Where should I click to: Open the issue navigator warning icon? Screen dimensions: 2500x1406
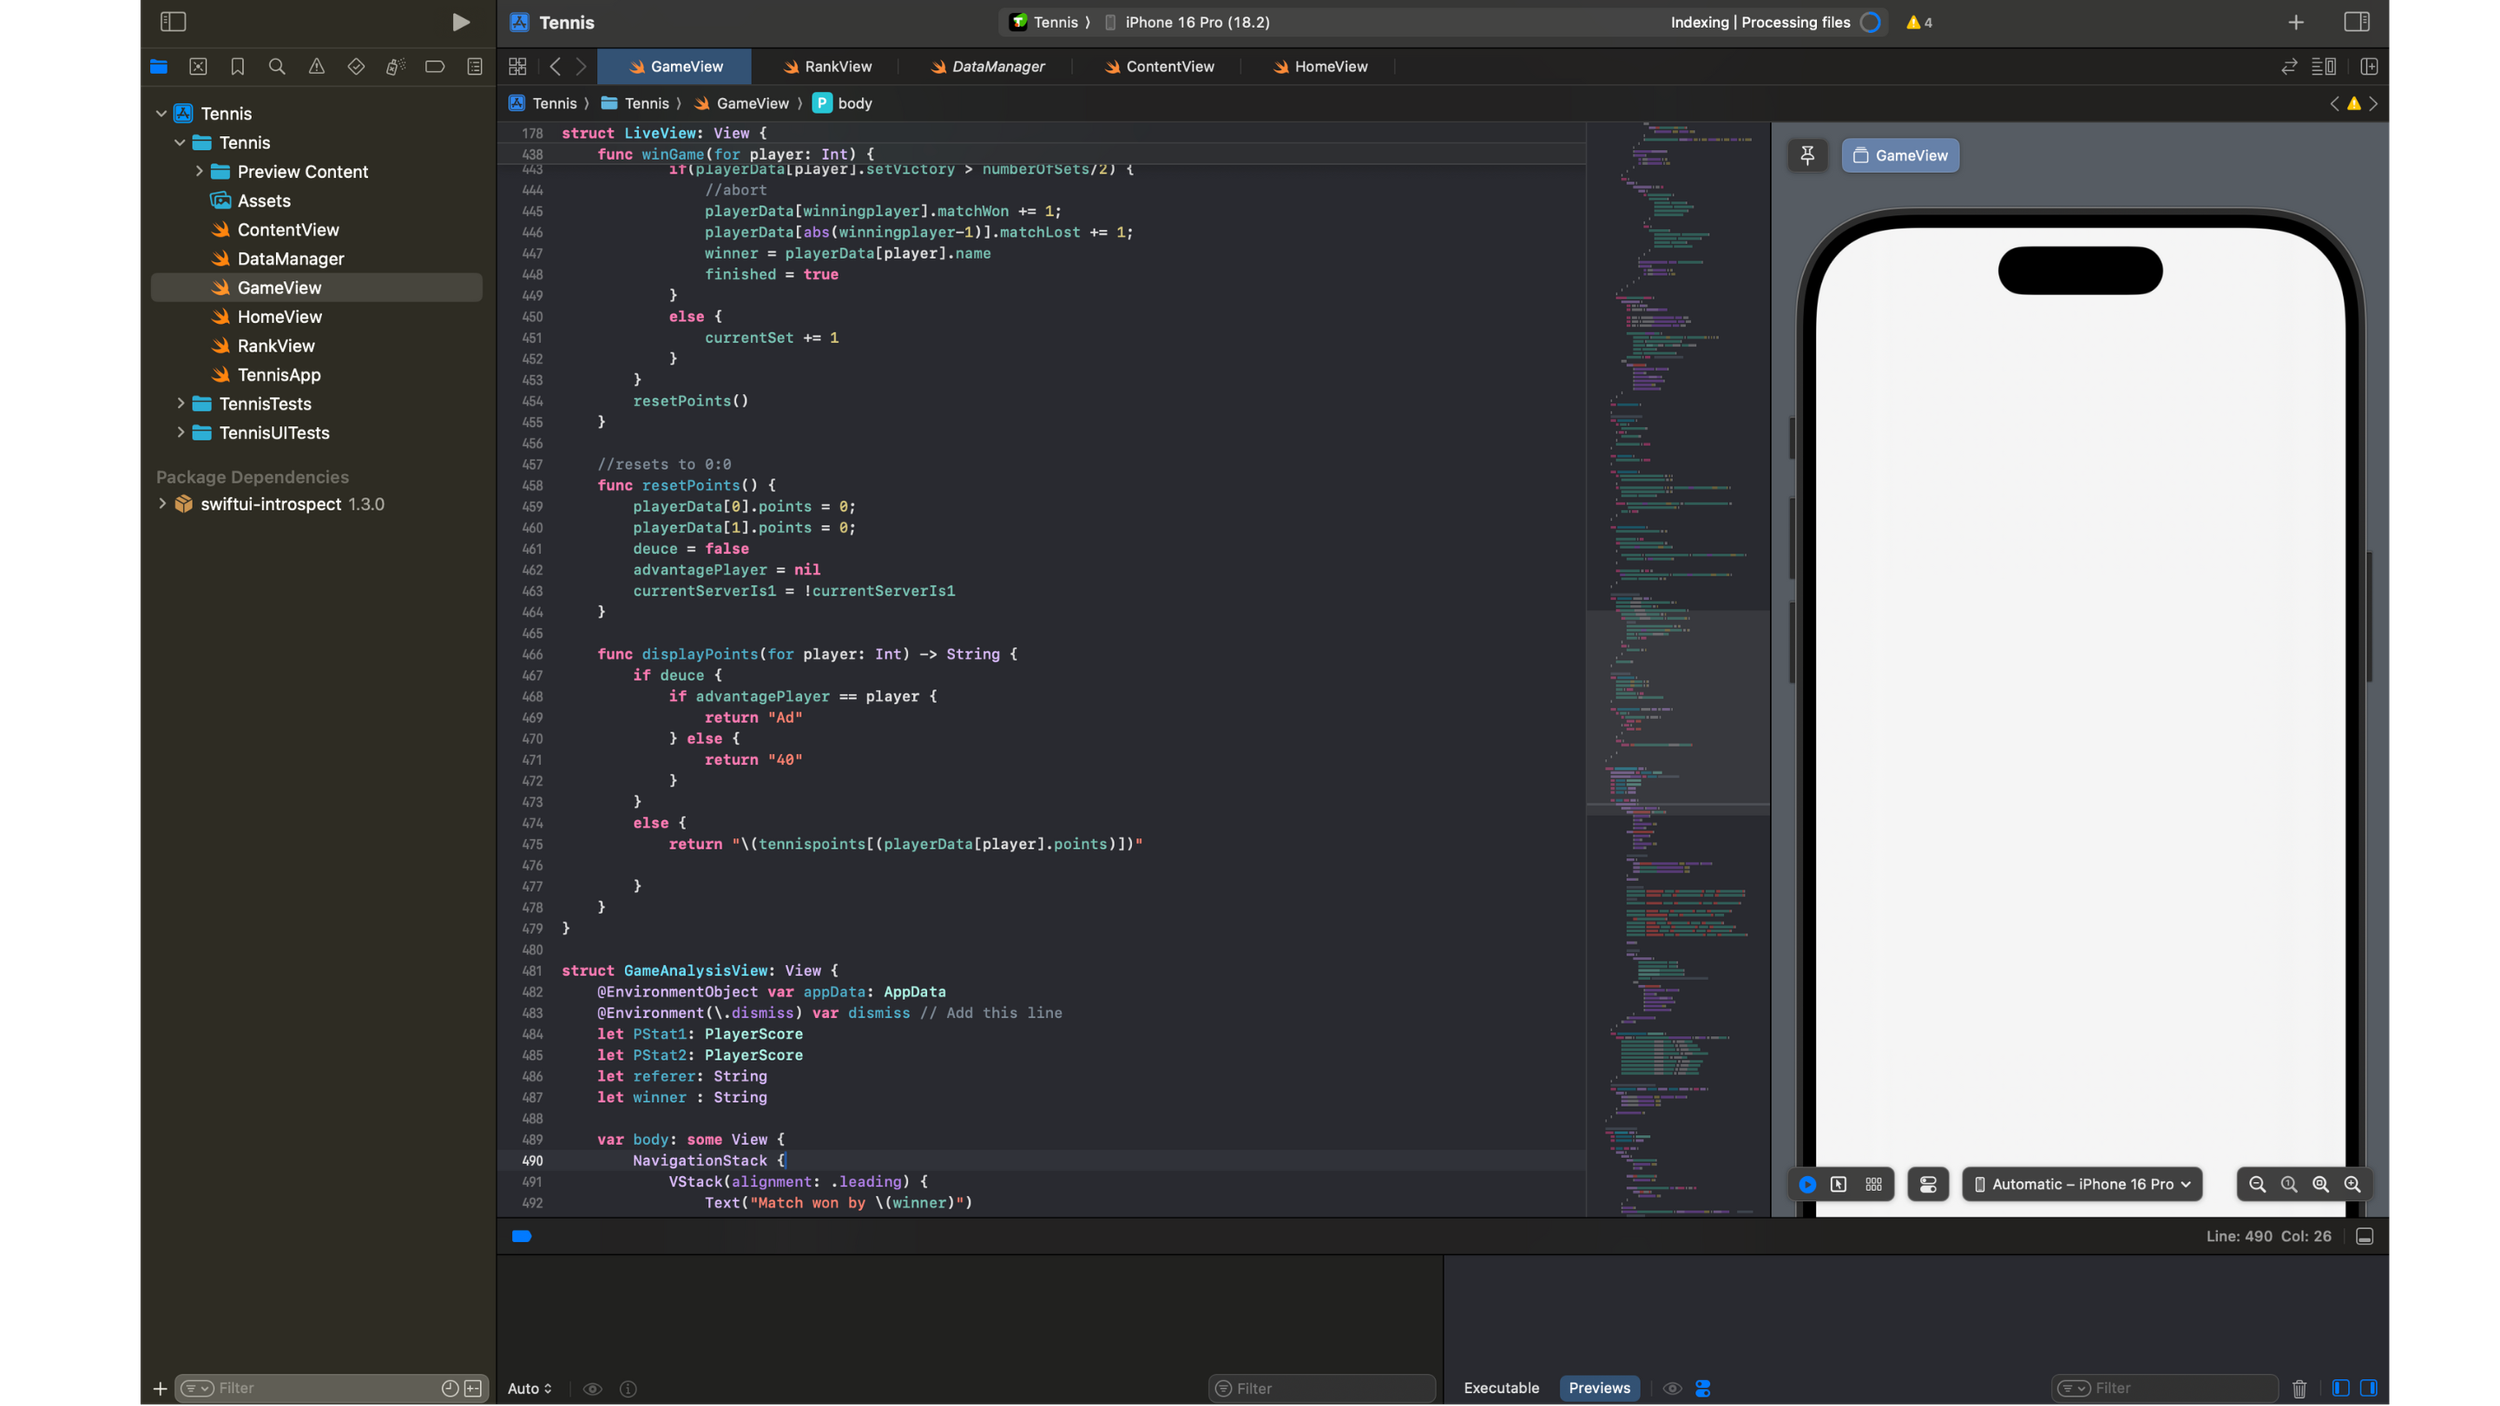pyautogui.click(x=316, y=67)
